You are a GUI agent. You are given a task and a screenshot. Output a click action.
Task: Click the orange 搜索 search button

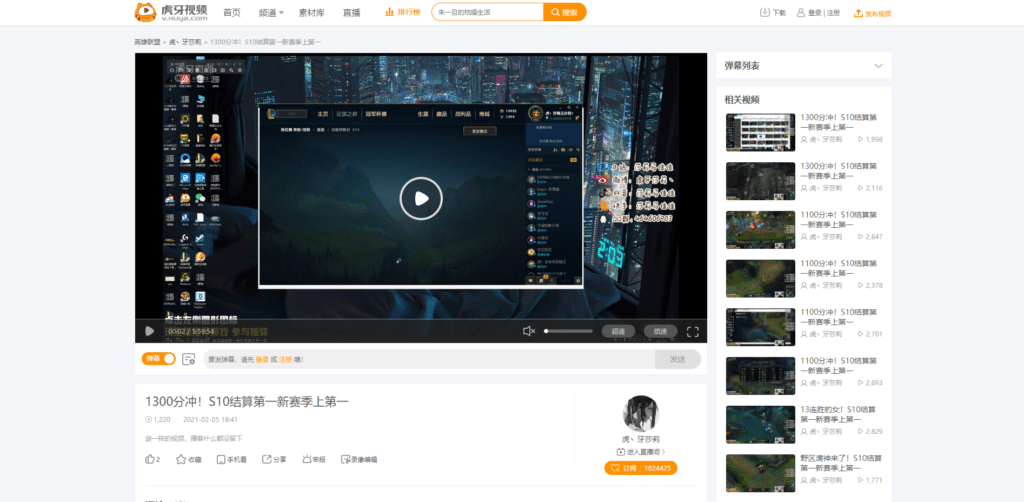point(564,12)
